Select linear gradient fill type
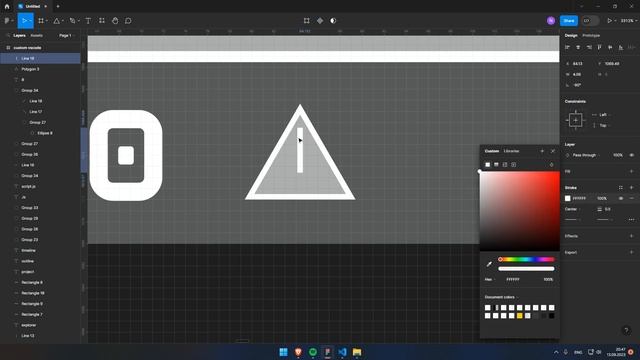The height and width of the screenshot is (360, 640). (x=496, y=164)
